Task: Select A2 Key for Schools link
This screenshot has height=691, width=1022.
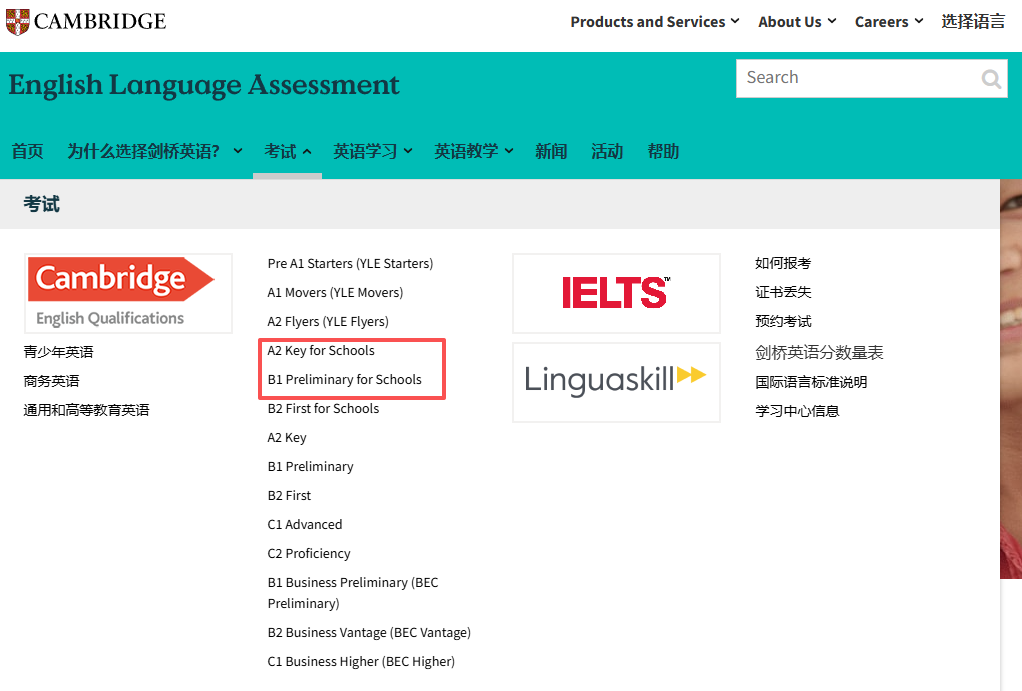Action: coord(321,351)
